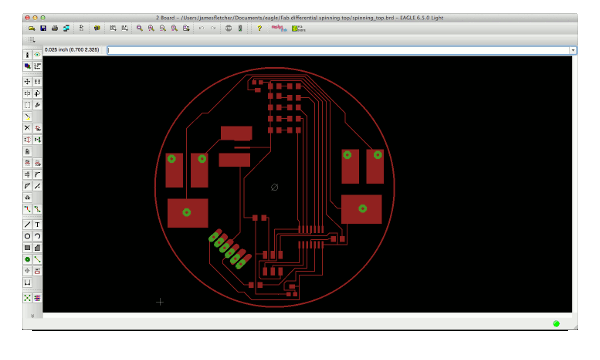Open help with the question mark
Screen dimensions: 600x360
click(x=259, y=28)
